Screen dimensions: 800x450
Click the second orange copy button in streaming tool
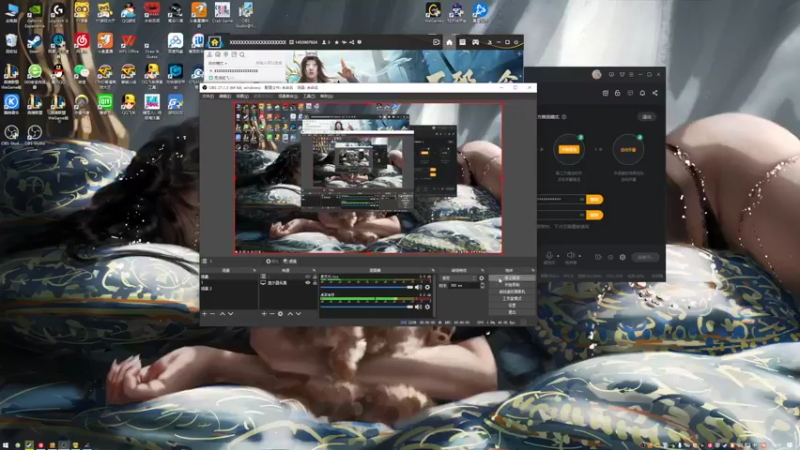[594, 215]
